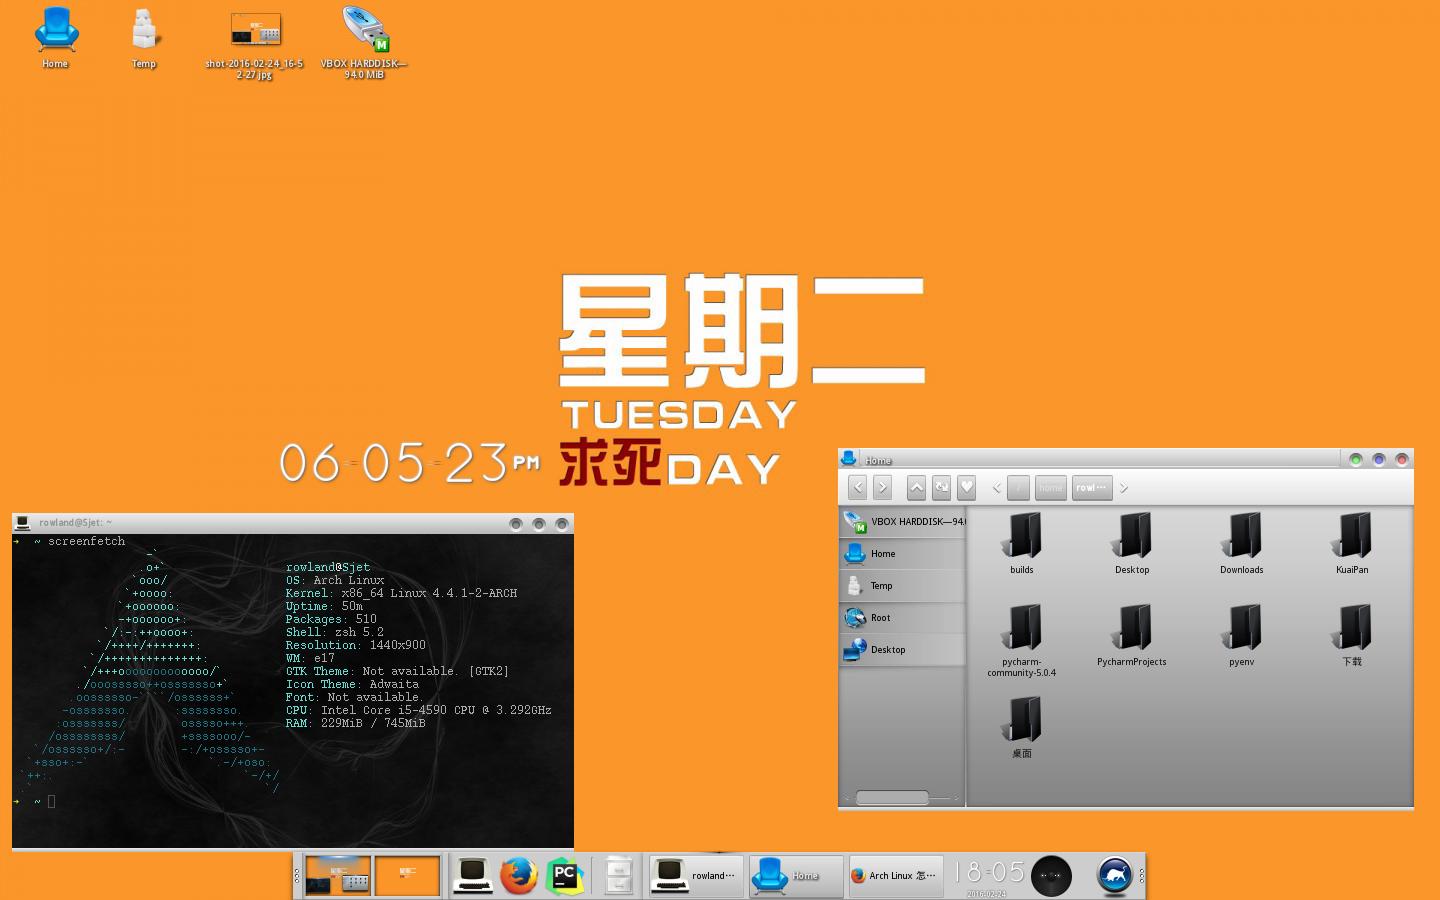The image size is (1440, 900).
Task: Launch Firefox from the shelf
Action: 519,876
